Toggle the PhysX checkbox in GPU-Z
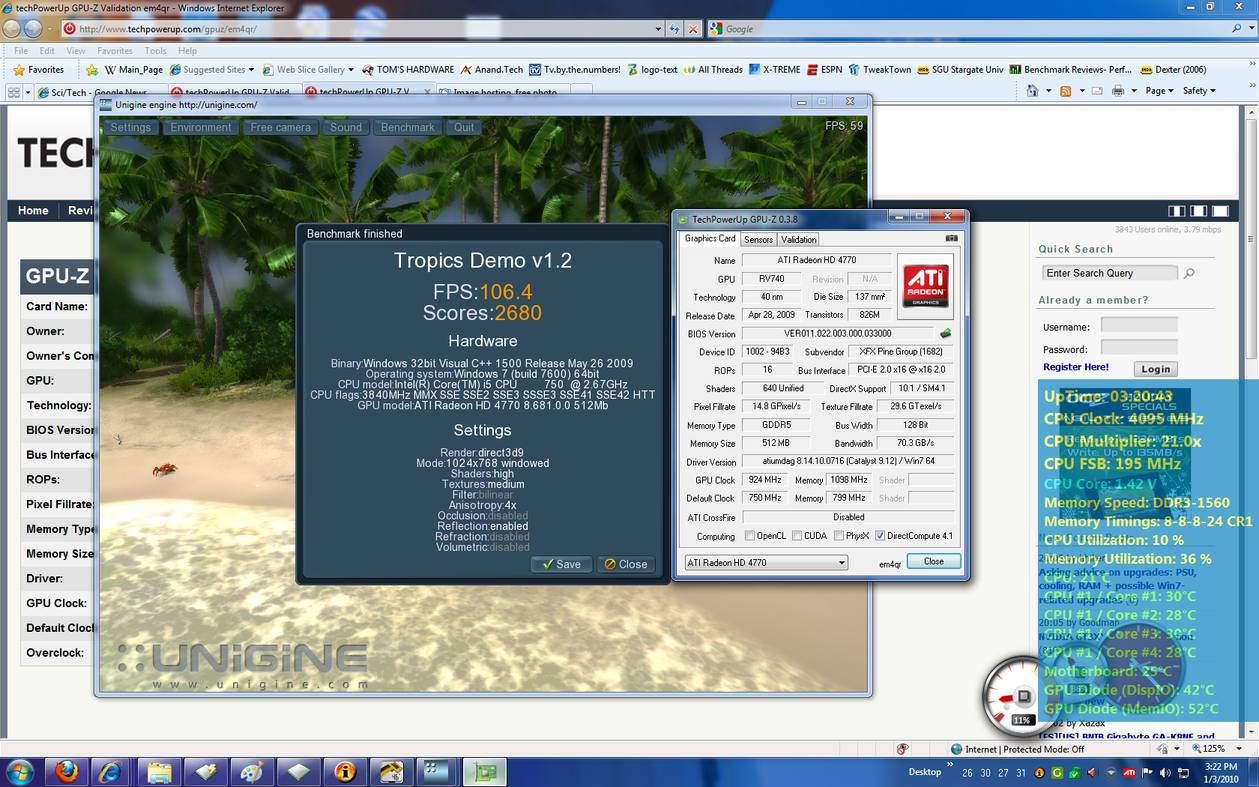Screen dimensions: 1259x787 (839, 536)
